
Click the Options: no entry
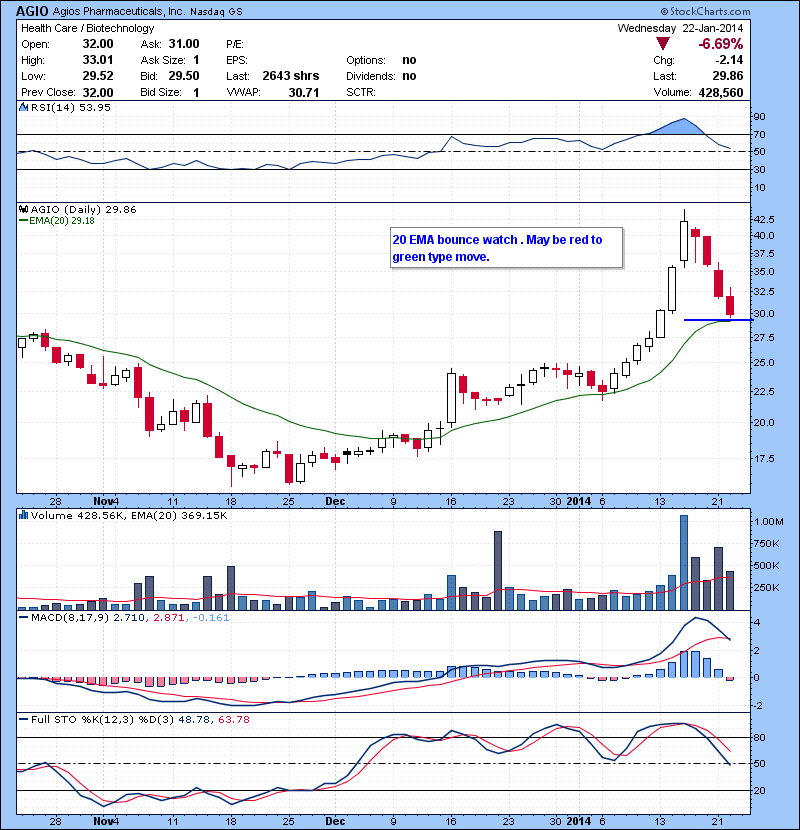click(381, 60)
